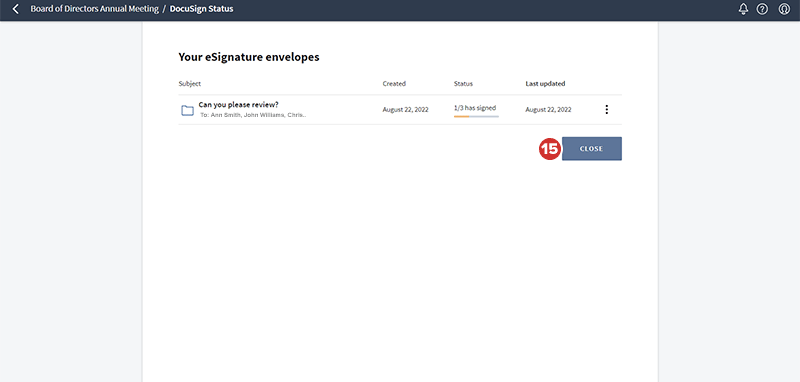Click the "Your eSignature envelopes" heading

249,57
